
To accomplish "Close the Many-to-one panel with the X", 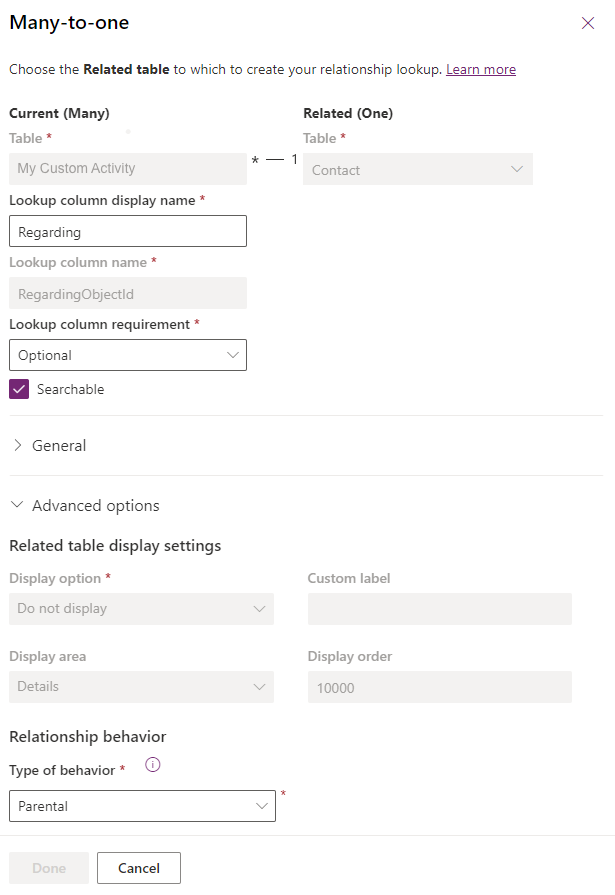I will pos(588,23).
